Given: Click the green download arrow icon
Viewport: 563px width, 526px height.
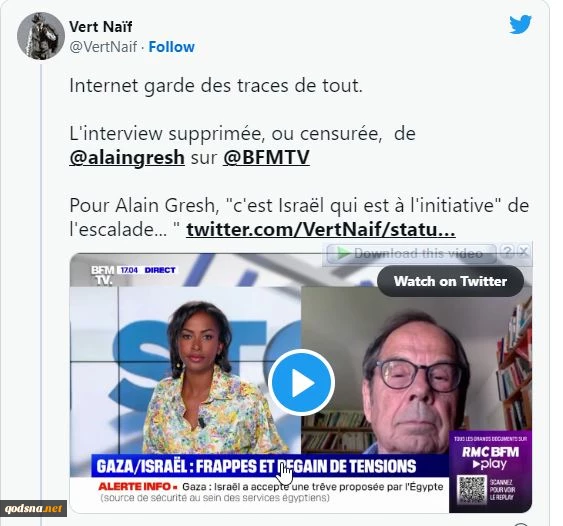Looking at the screenshot, I should (343, 253).
